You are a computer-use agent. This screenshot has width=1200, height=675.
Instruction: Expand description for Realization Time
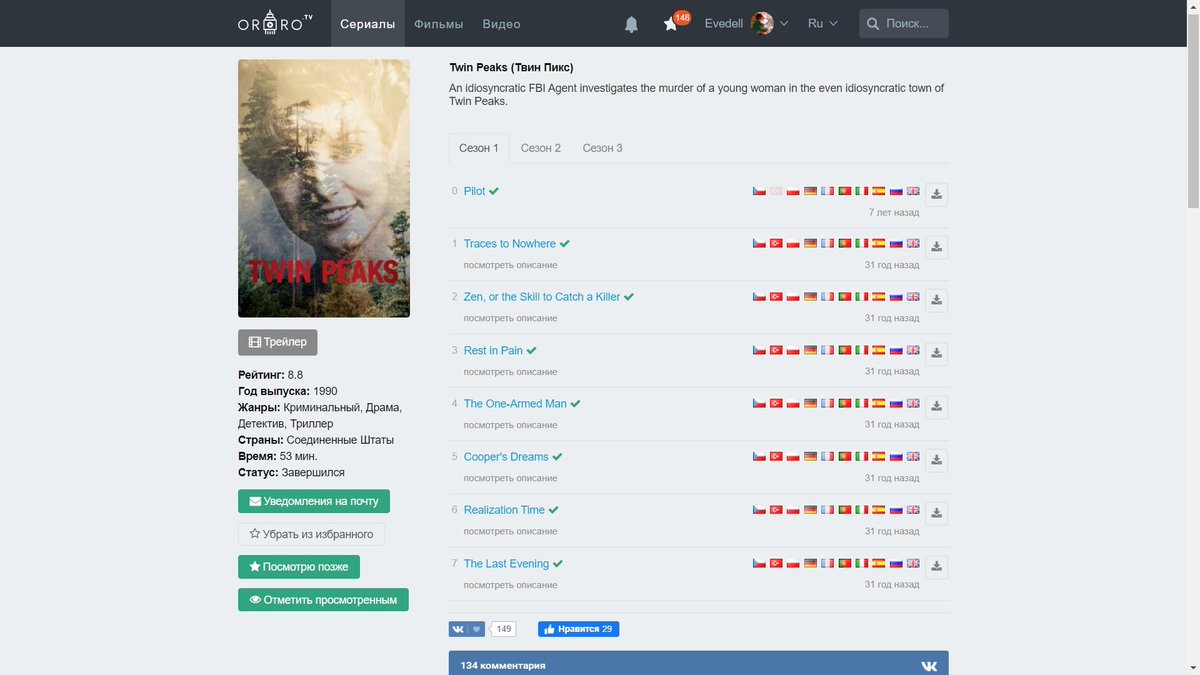pos(510,531)
